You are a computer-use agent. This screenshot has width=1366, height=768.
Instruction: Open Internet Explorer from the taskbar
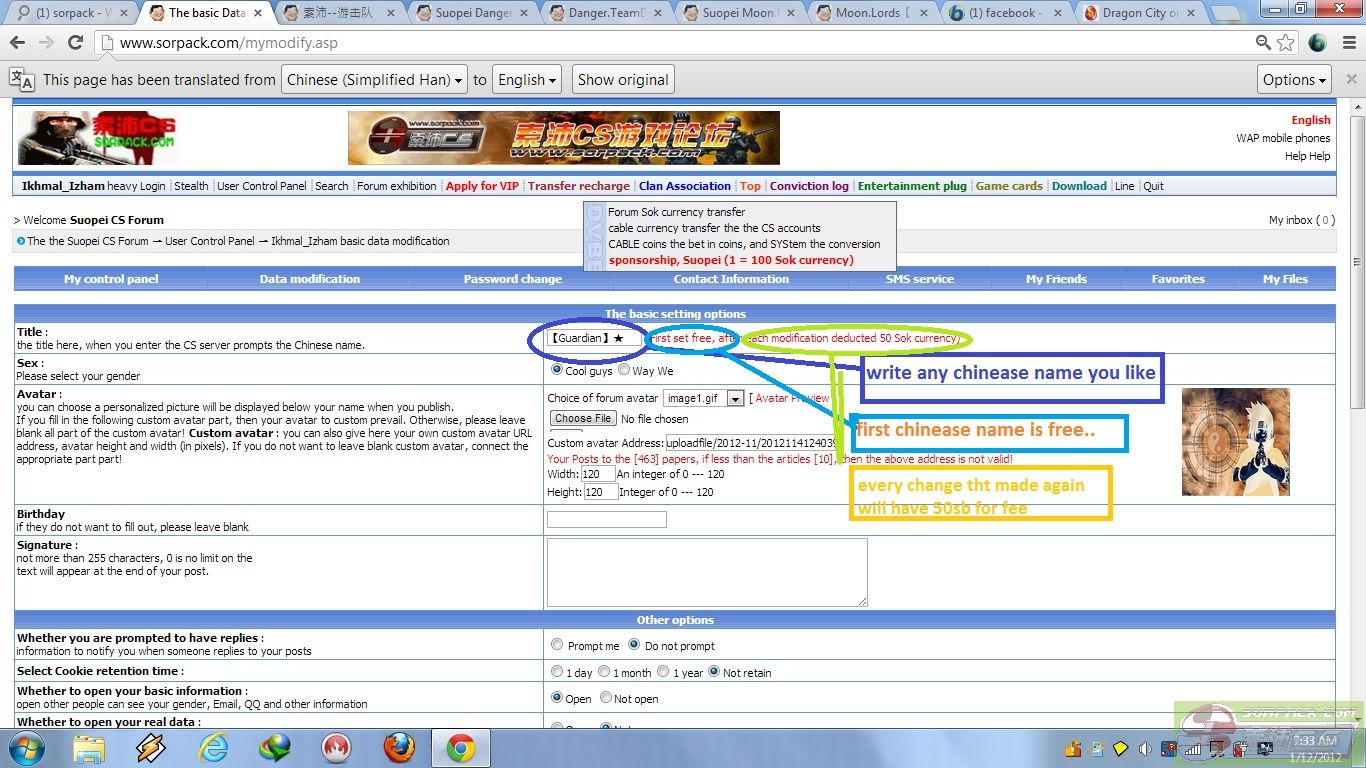[213, 747]
